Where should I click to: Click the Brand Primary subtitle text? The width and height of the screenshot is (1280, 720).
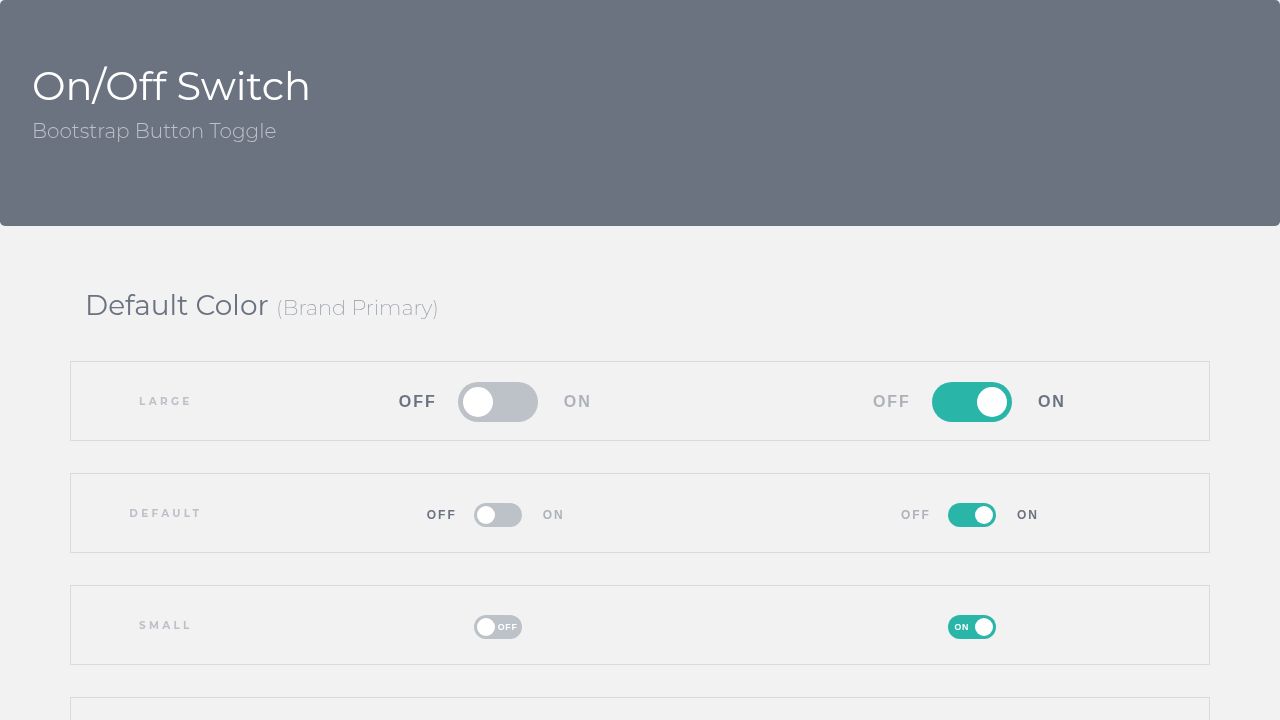pyautogui.click(x=357, y=308)
